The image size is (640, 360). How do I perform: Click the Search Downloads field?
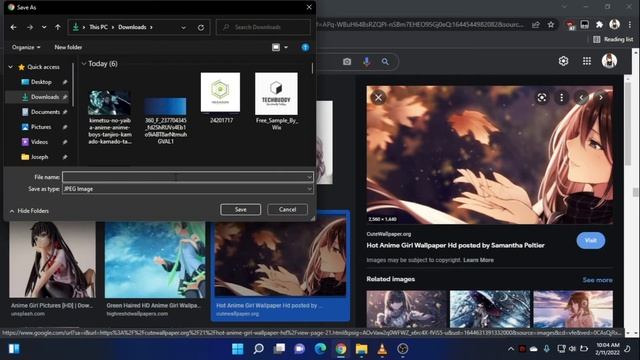point(263,27)
